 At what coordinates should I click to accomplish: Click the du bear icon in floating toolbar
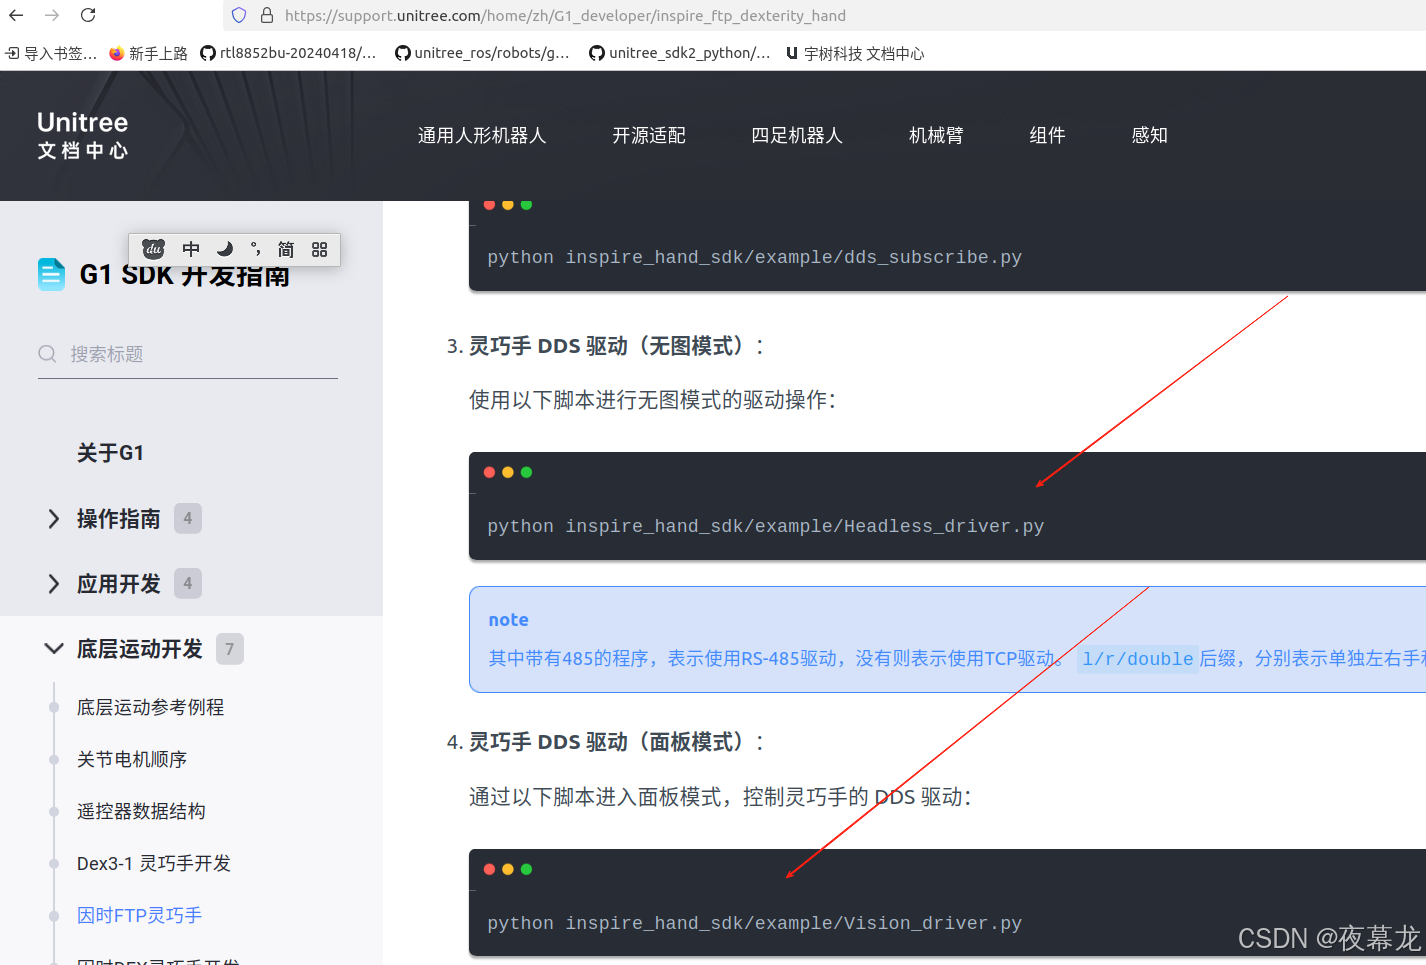(x=153, y=249)
